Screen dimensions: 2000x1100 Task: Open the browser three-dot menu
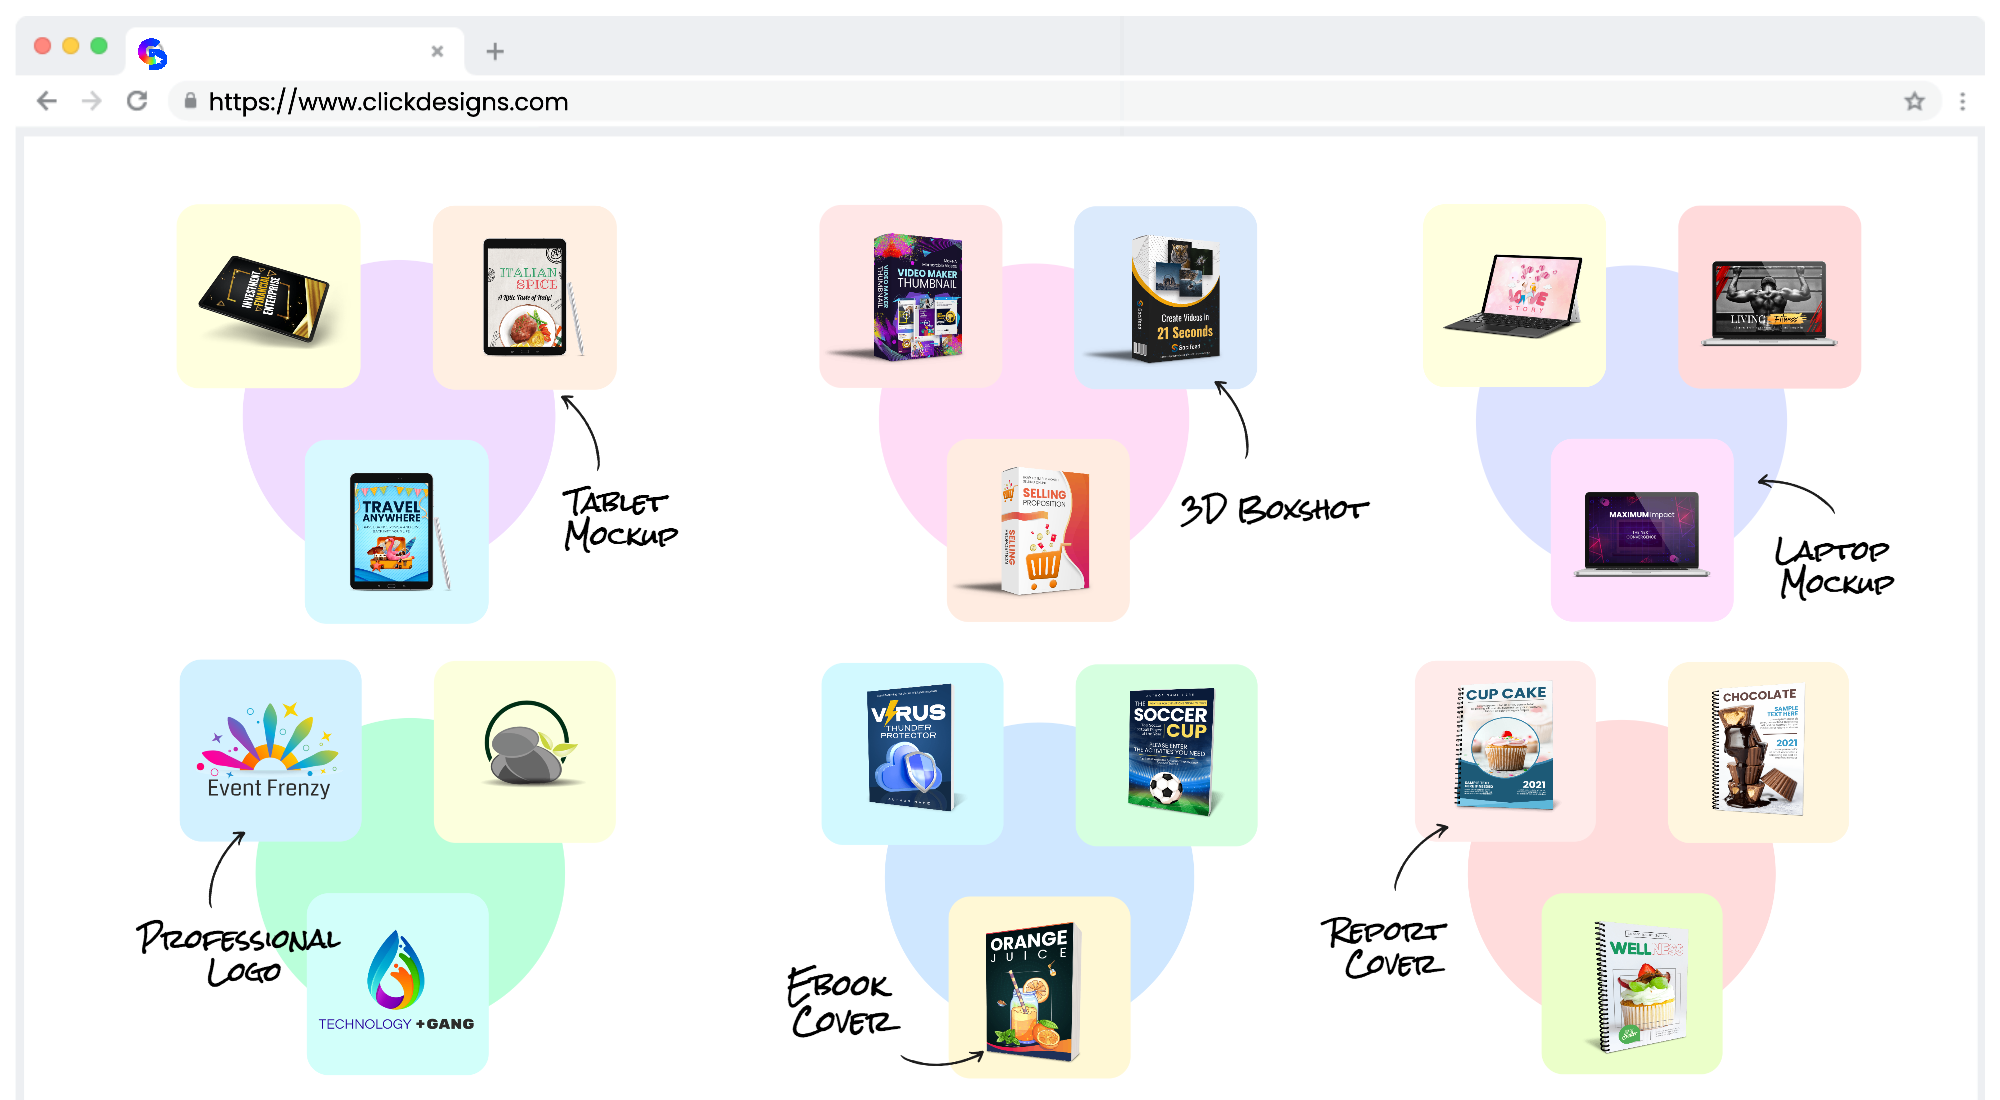point(1962,101)
